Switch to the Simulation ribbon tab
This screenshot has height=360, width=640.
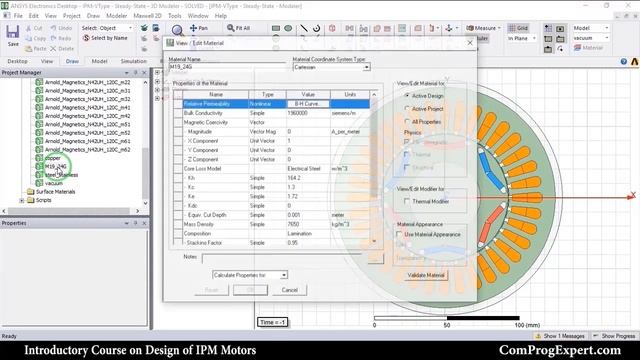tap(133, 61)
